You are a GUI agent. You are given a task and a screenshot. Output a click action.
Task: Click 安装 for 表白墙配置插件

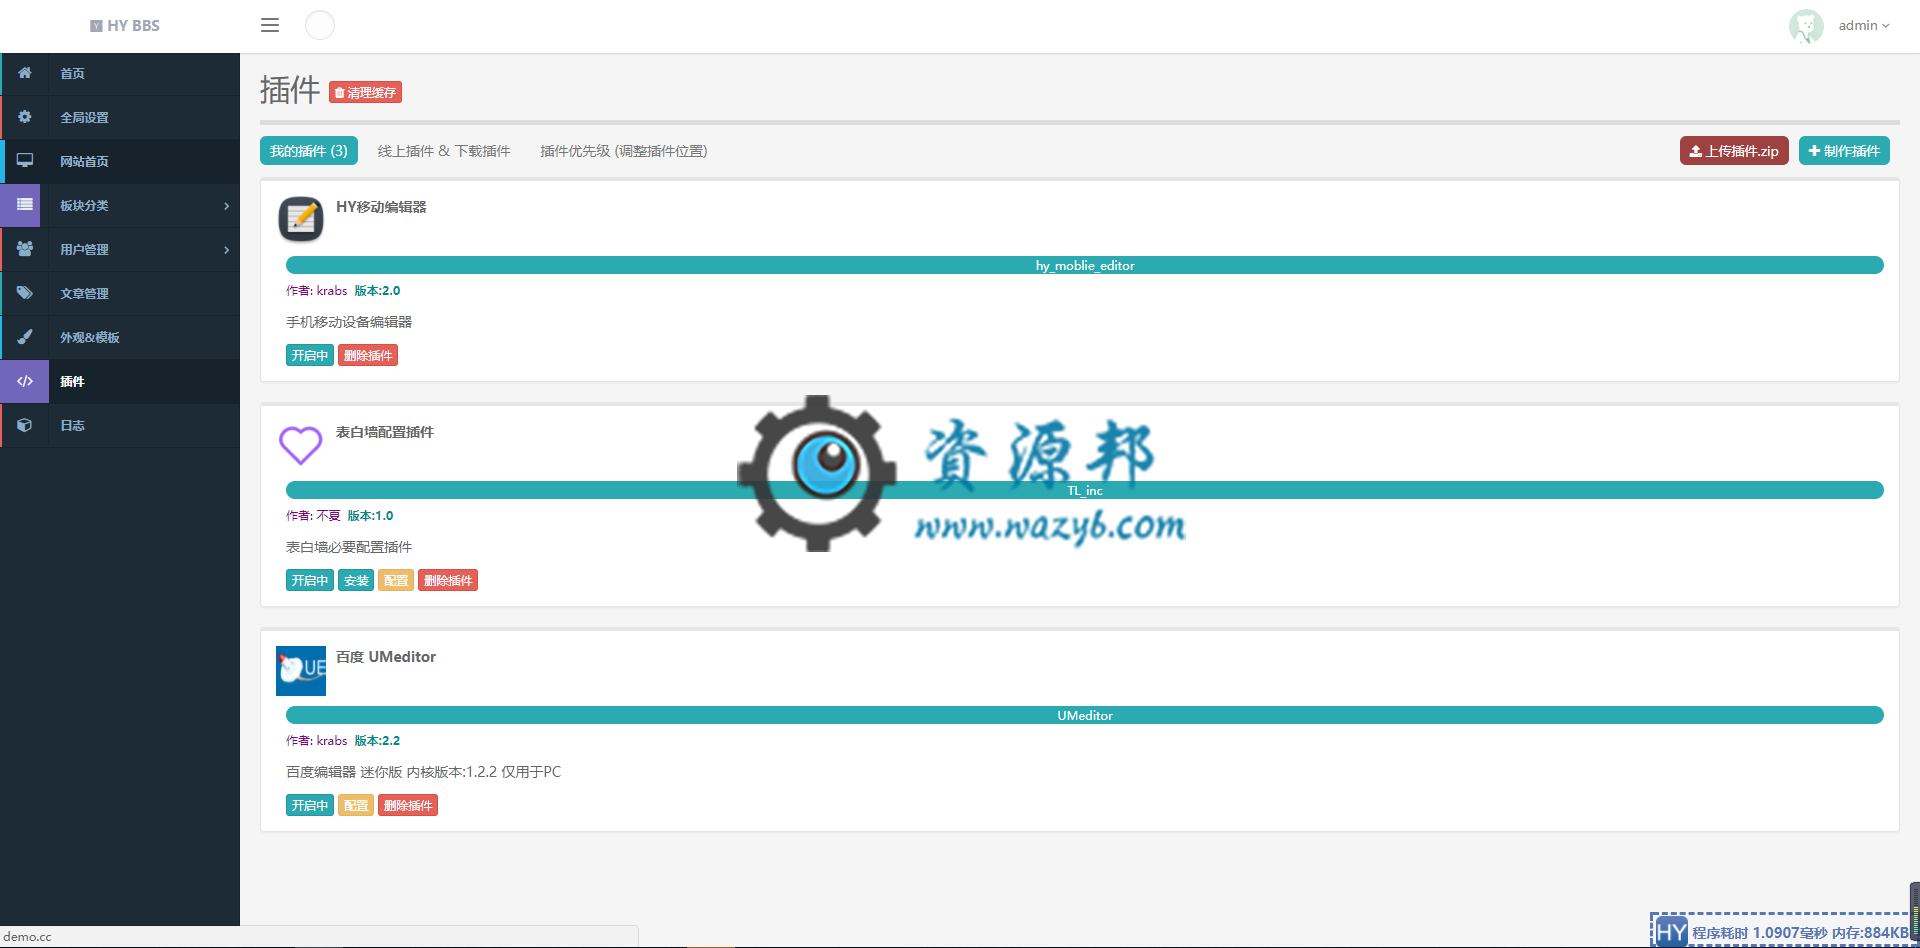tap(356, 580)
